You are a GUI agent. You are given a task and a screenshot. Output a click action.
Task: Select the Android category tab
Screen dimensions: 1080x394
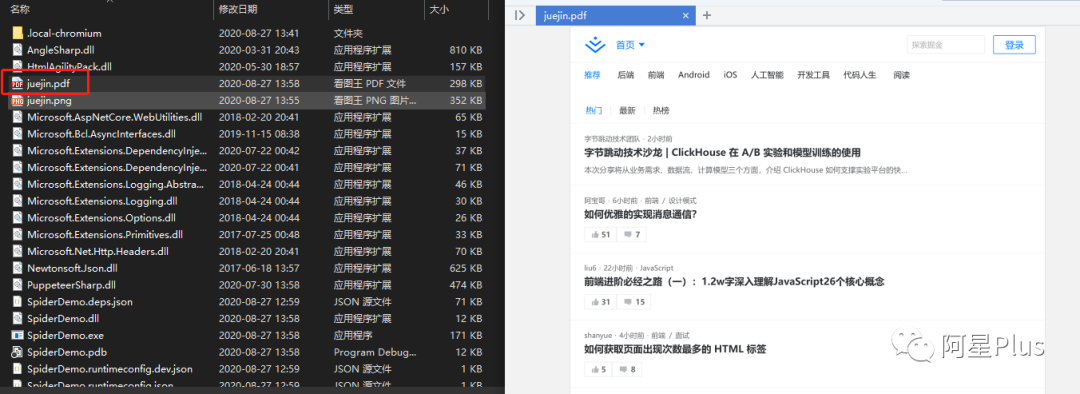[x=694, y=75]
